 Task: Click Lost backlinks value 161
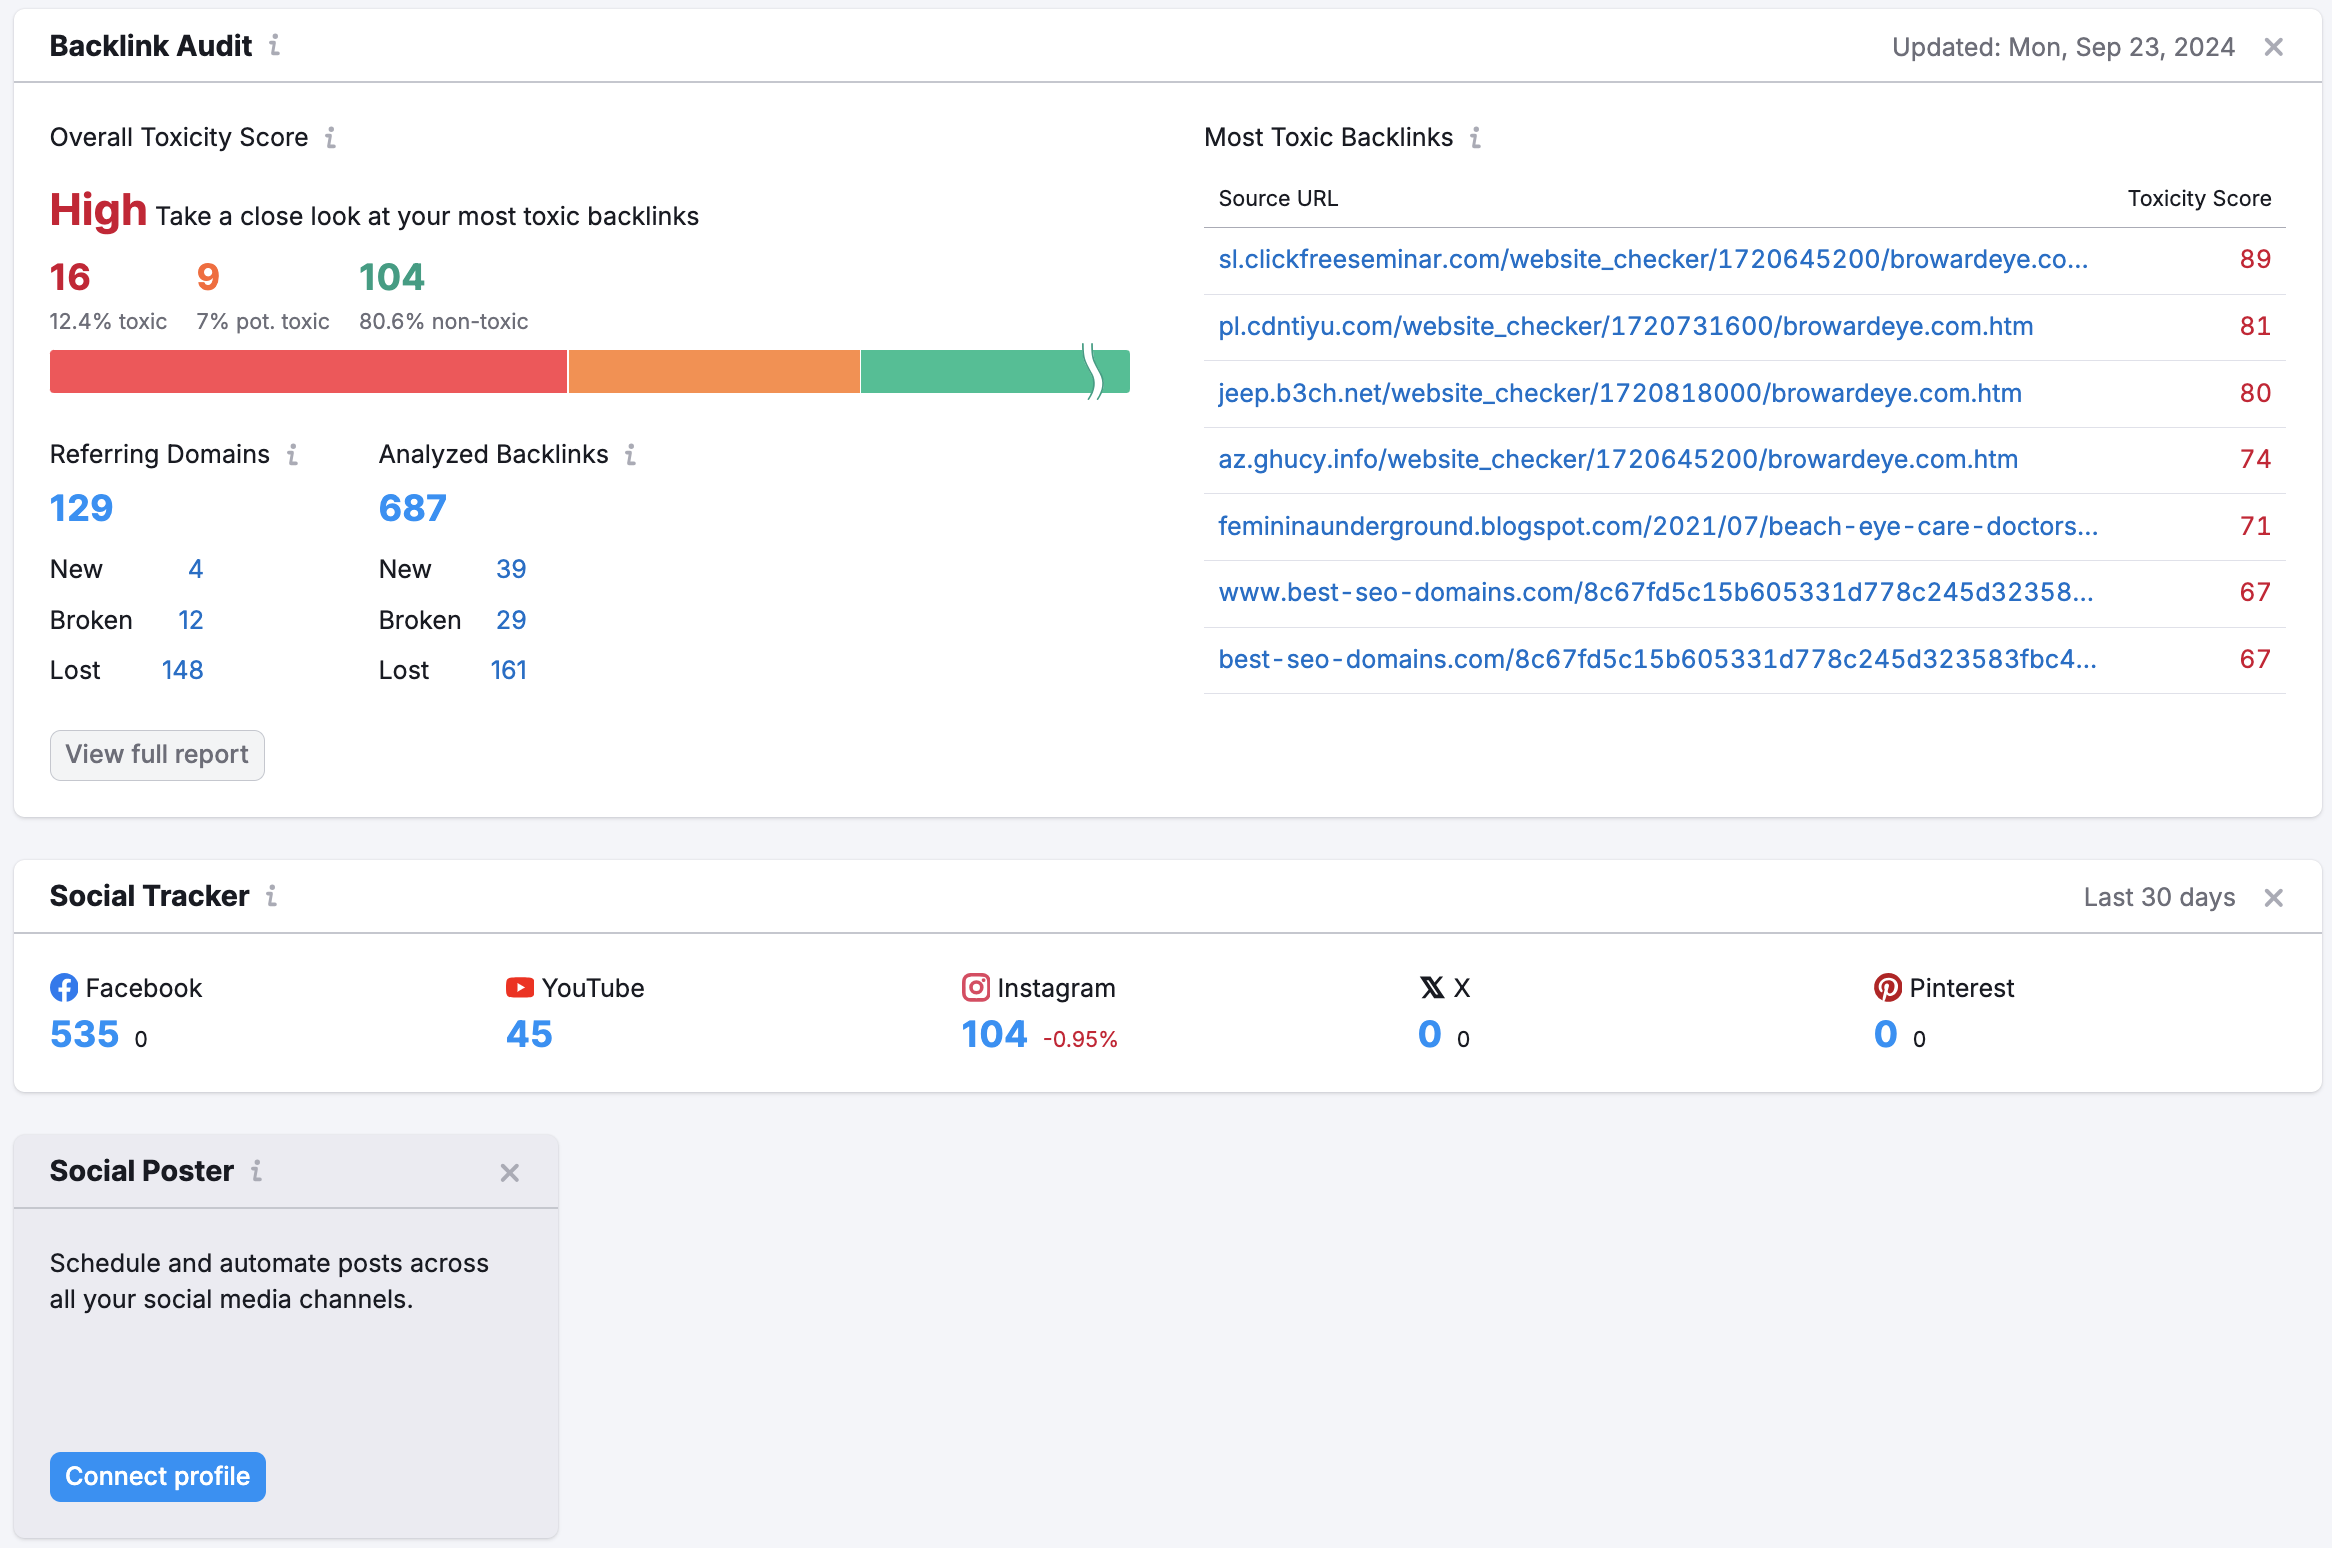(509, 671)
